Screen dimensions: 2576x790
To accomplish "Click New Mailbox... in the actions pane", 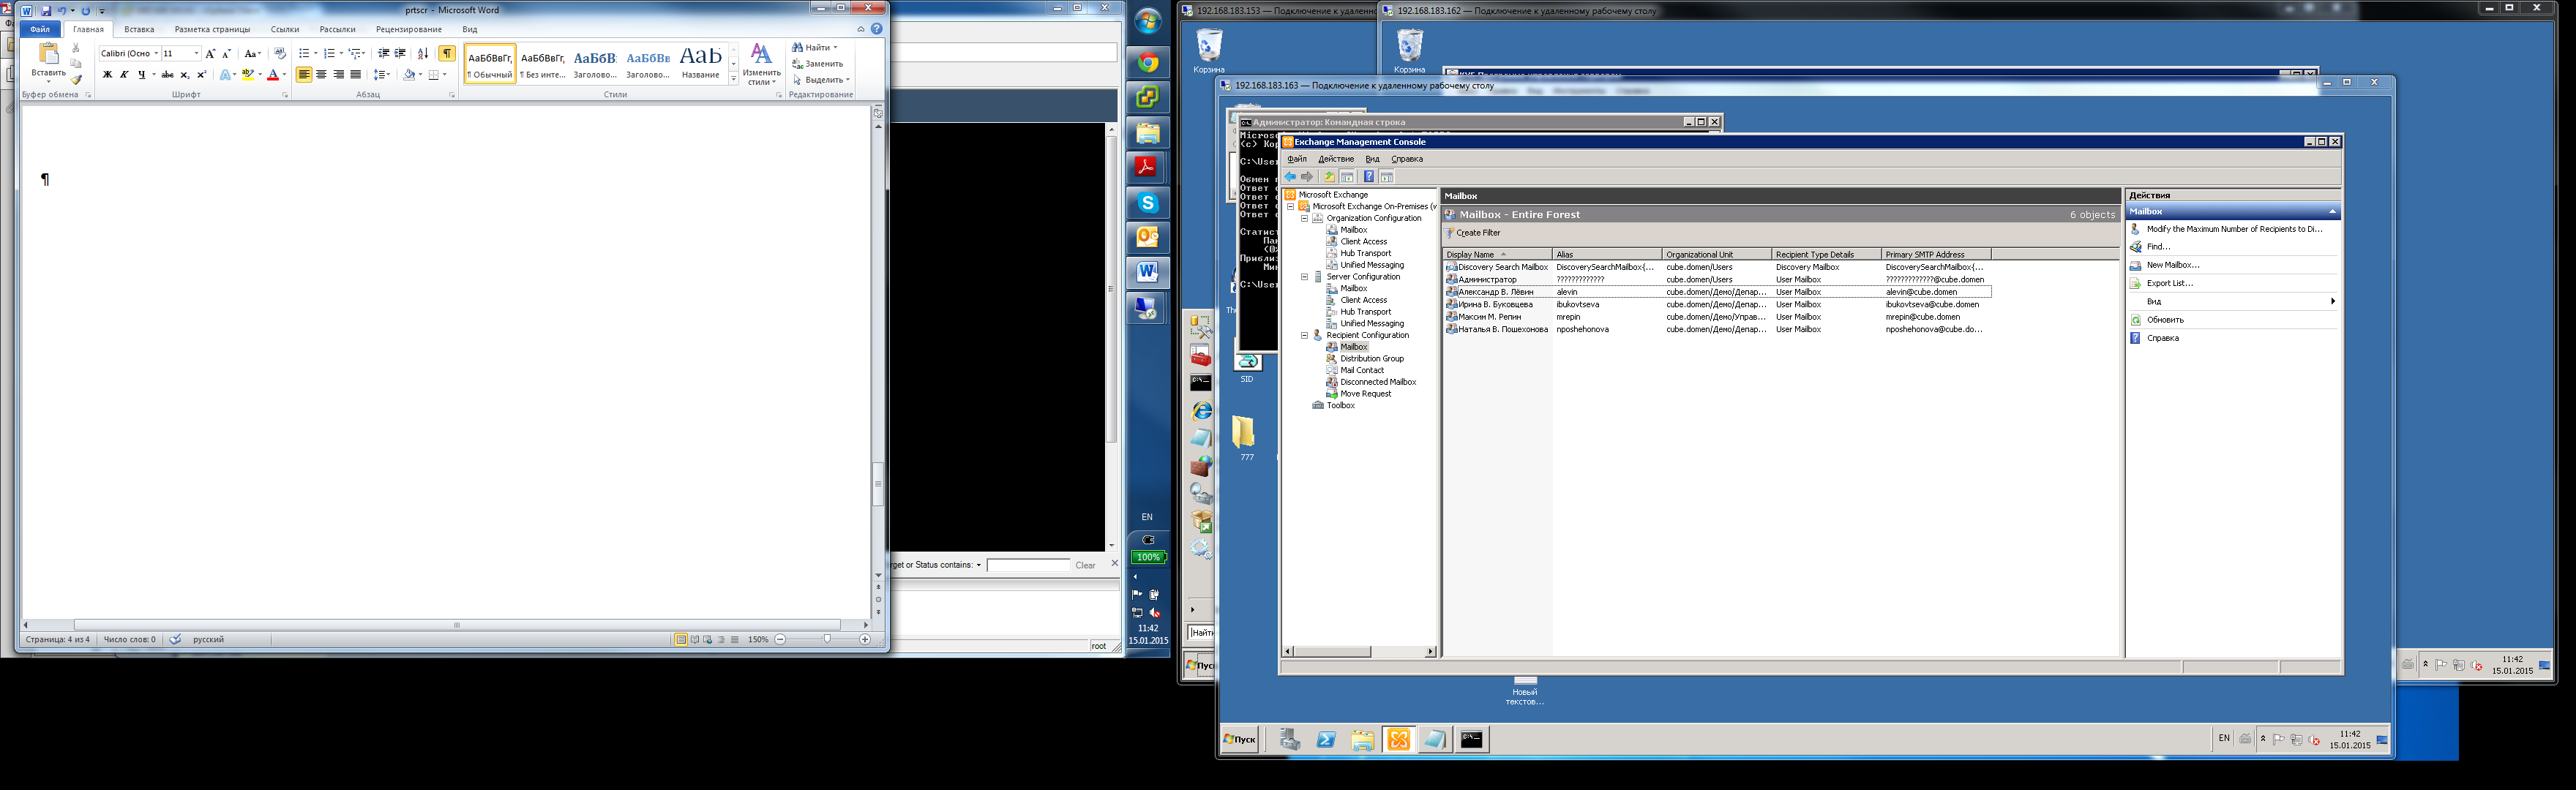I will pyautogui.click(x=2172, y=265).
